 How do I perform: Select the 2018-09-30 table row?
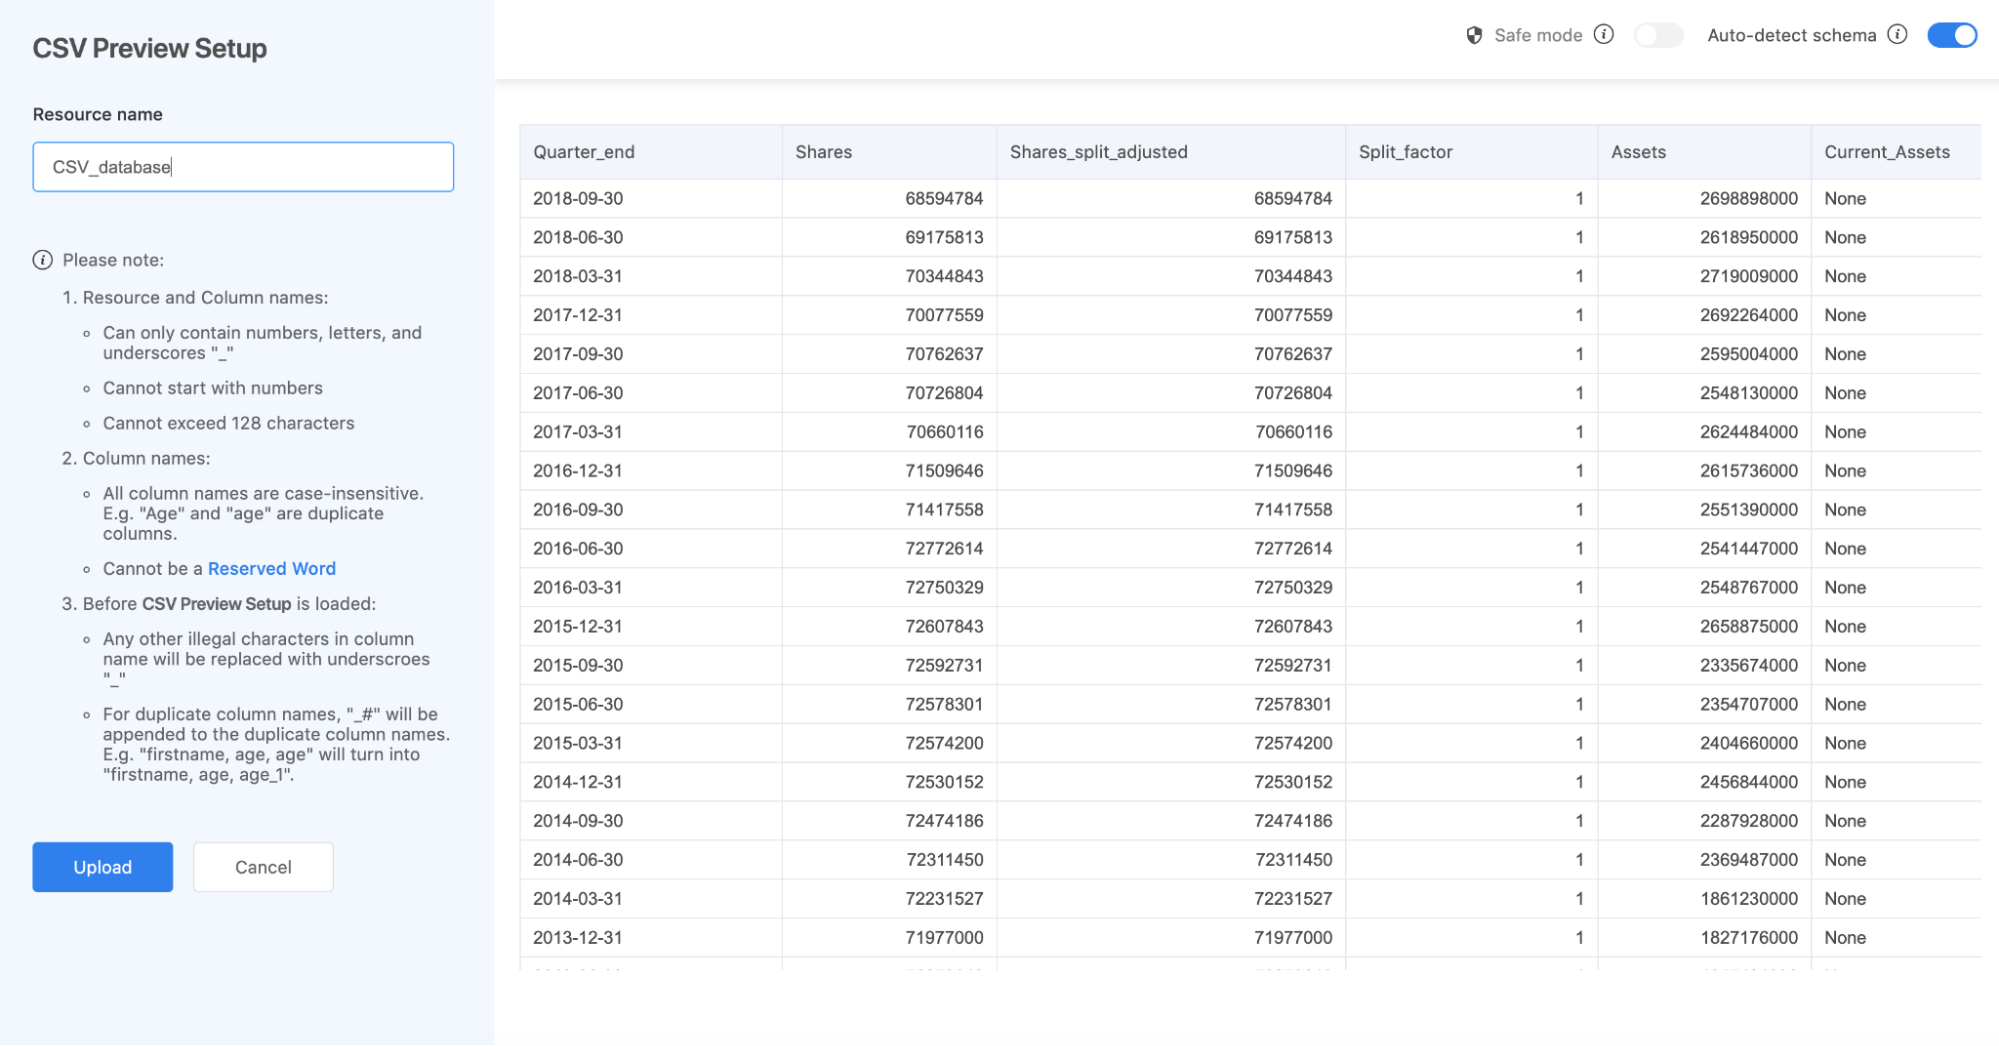point(578,198)
